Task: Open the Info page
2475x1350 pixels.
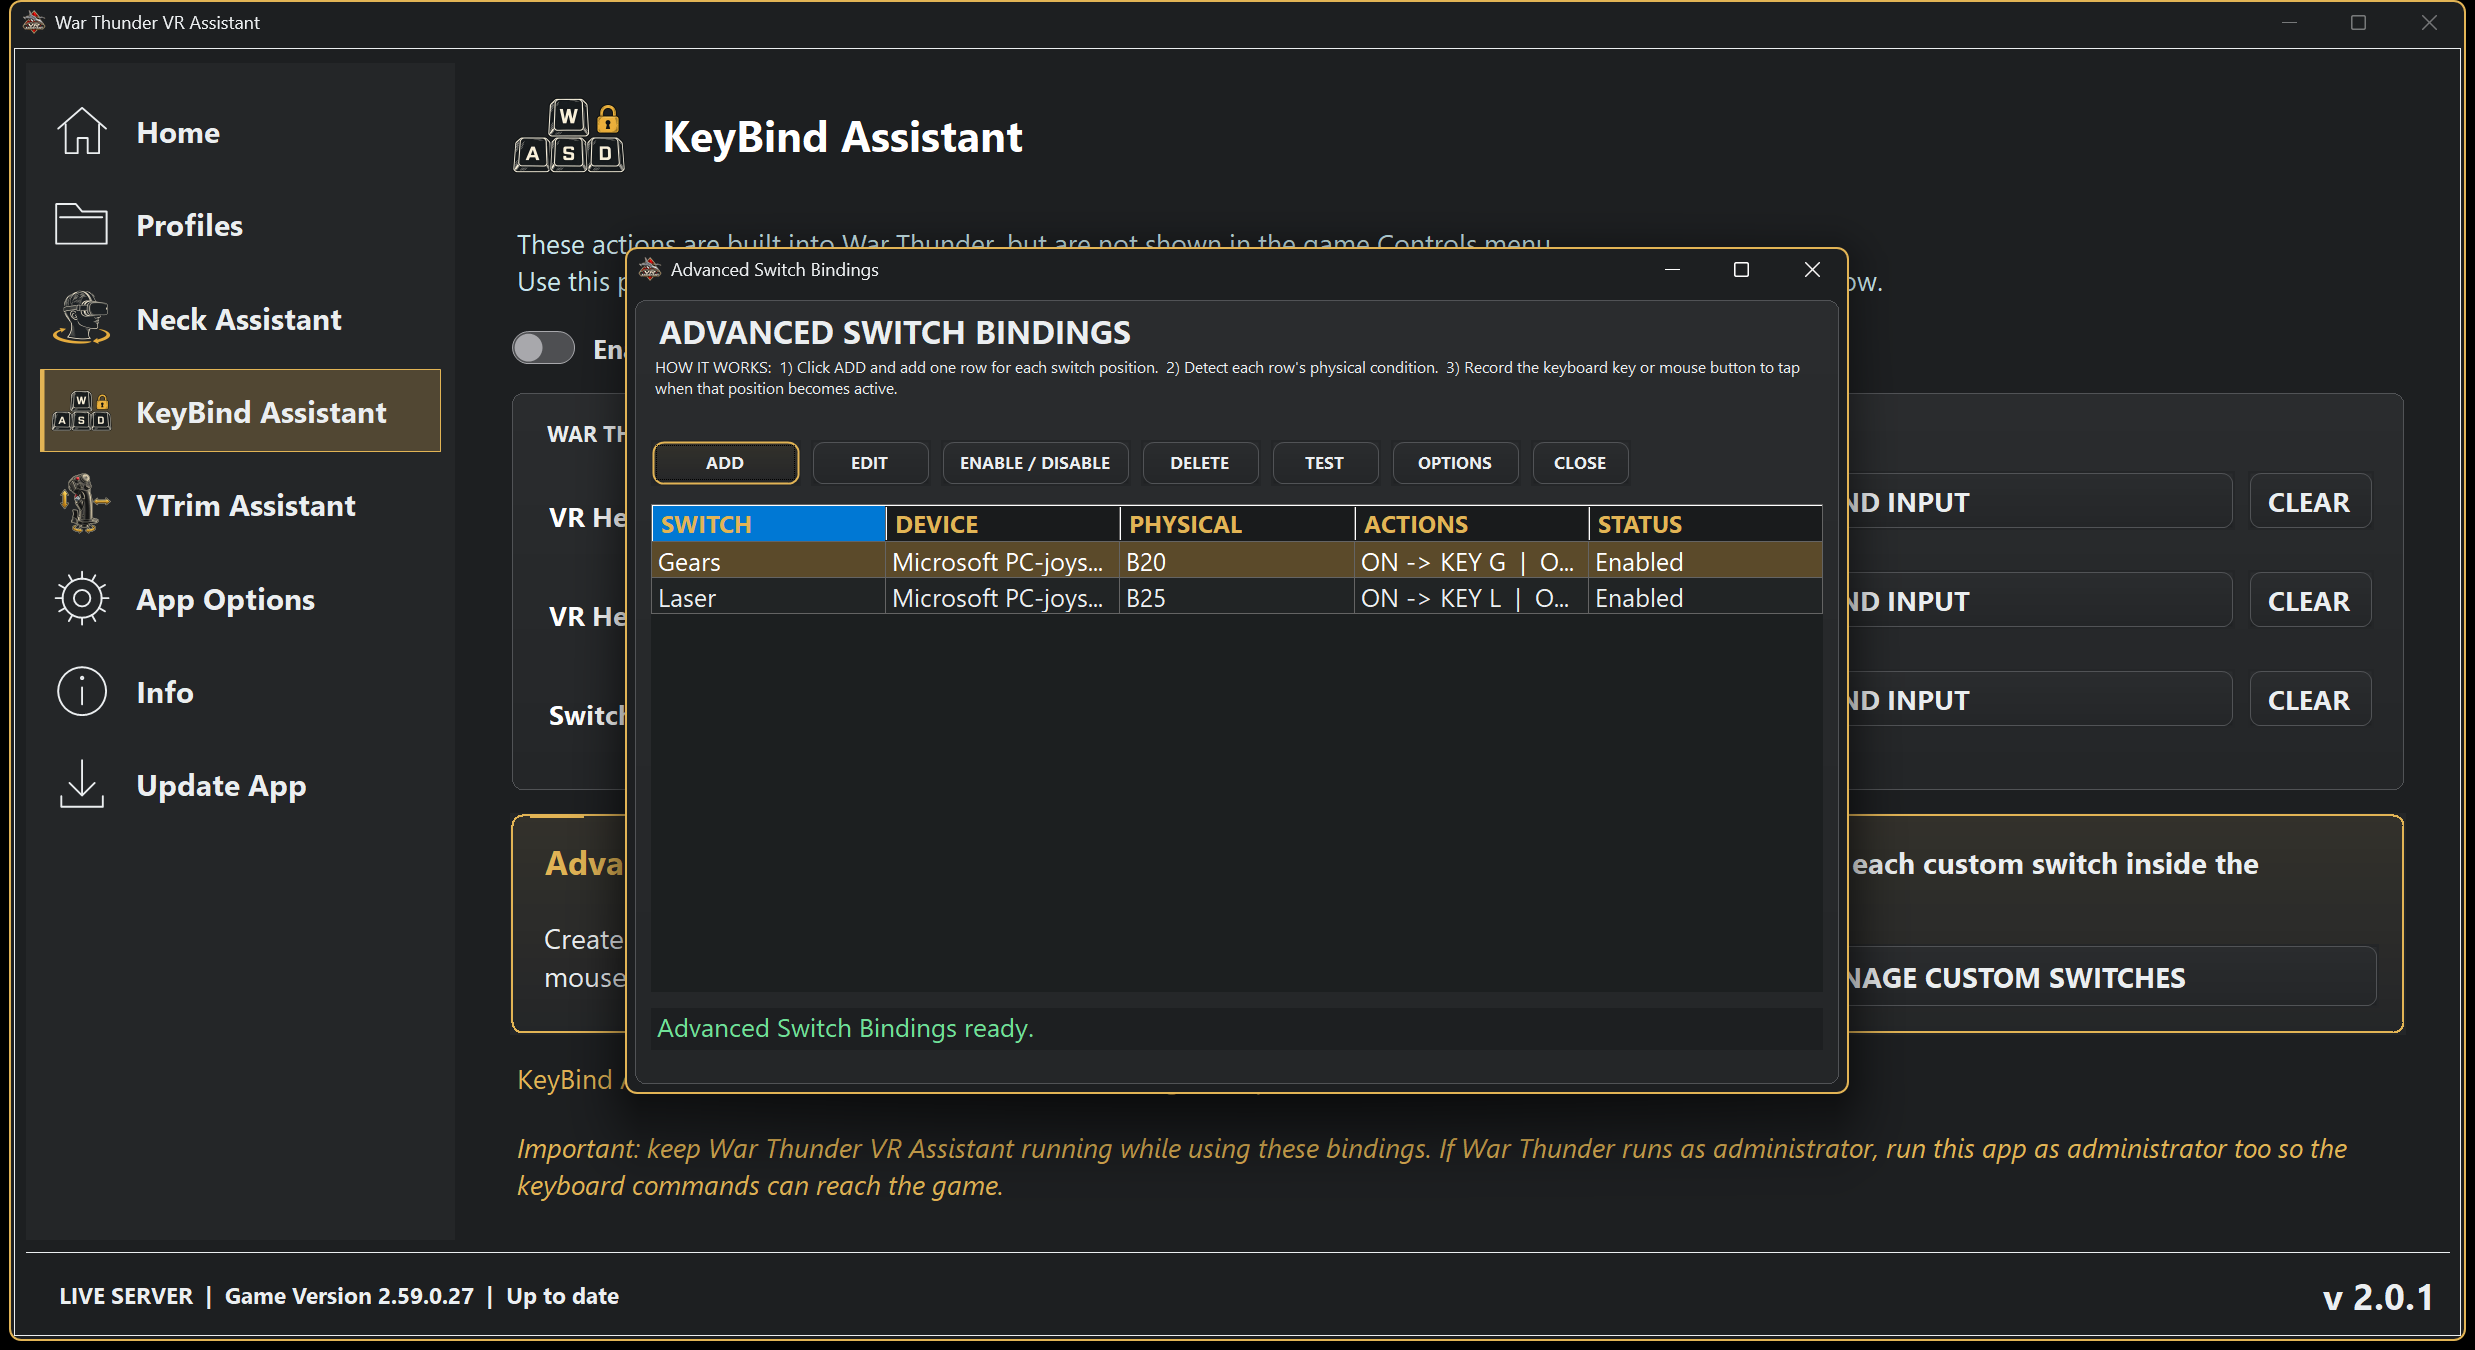Action: [240, 692]
